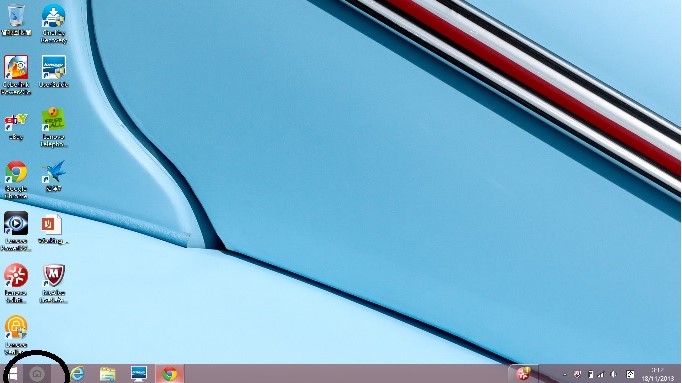This screenshot has height=383, width=682.
Task: Open the Recycle Bin desktop icon
Action: tap(16, 20)
